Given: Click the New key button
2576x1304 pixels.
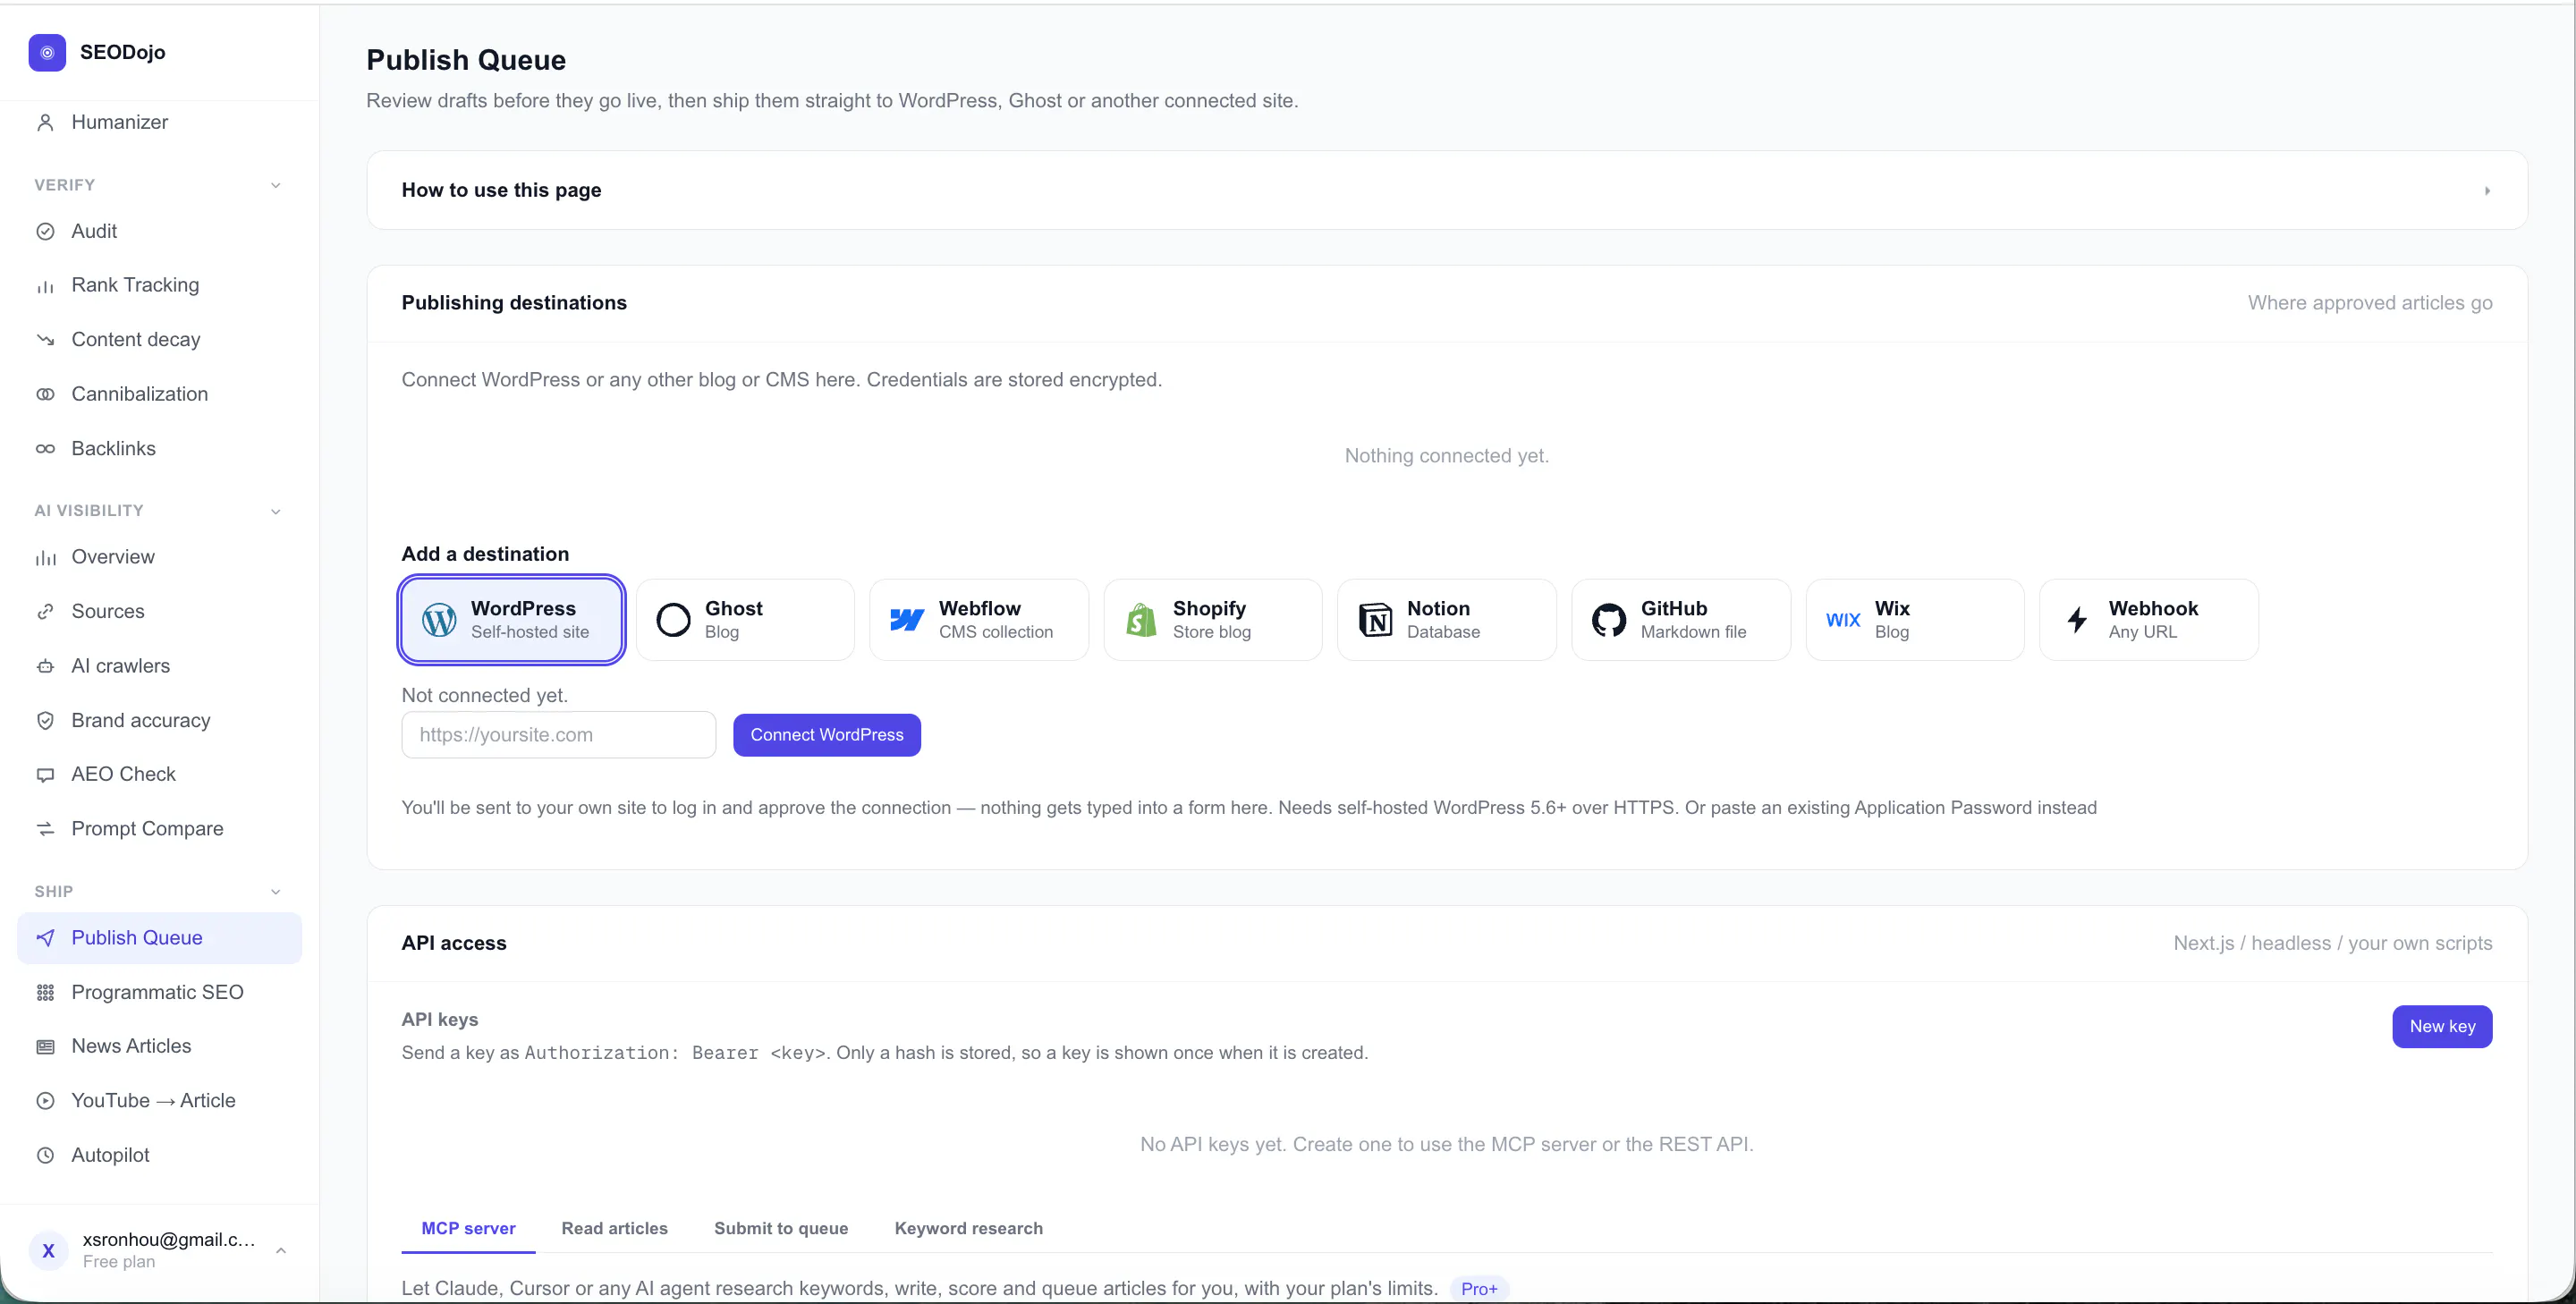Looking at the screenshot, I should click(x=2442, y=1027).
